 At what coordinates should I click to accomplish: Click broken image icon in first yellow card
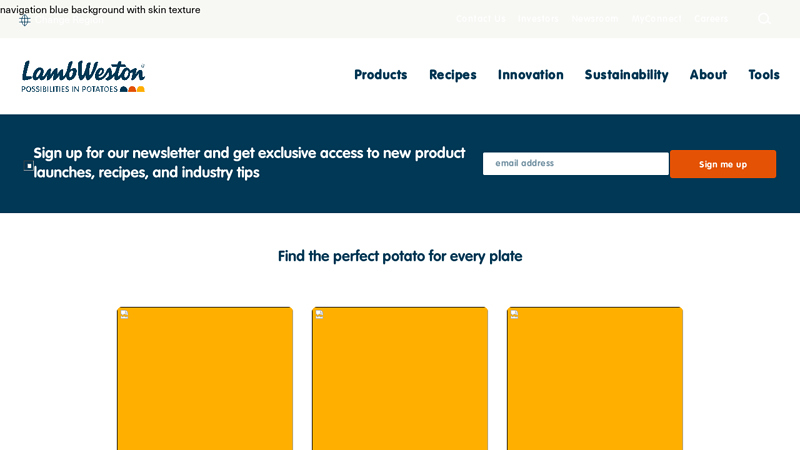pos(124,314)
